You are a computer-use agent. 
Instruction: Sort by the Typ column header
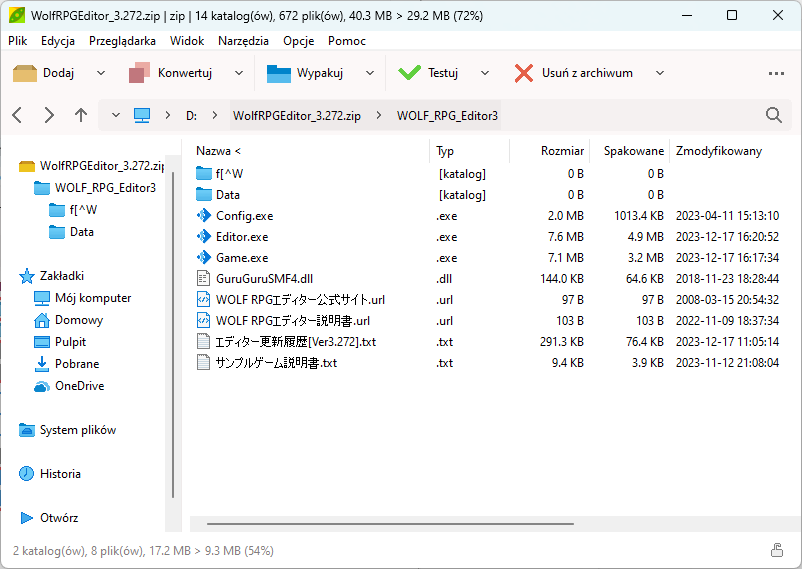[x=470, y=151]
